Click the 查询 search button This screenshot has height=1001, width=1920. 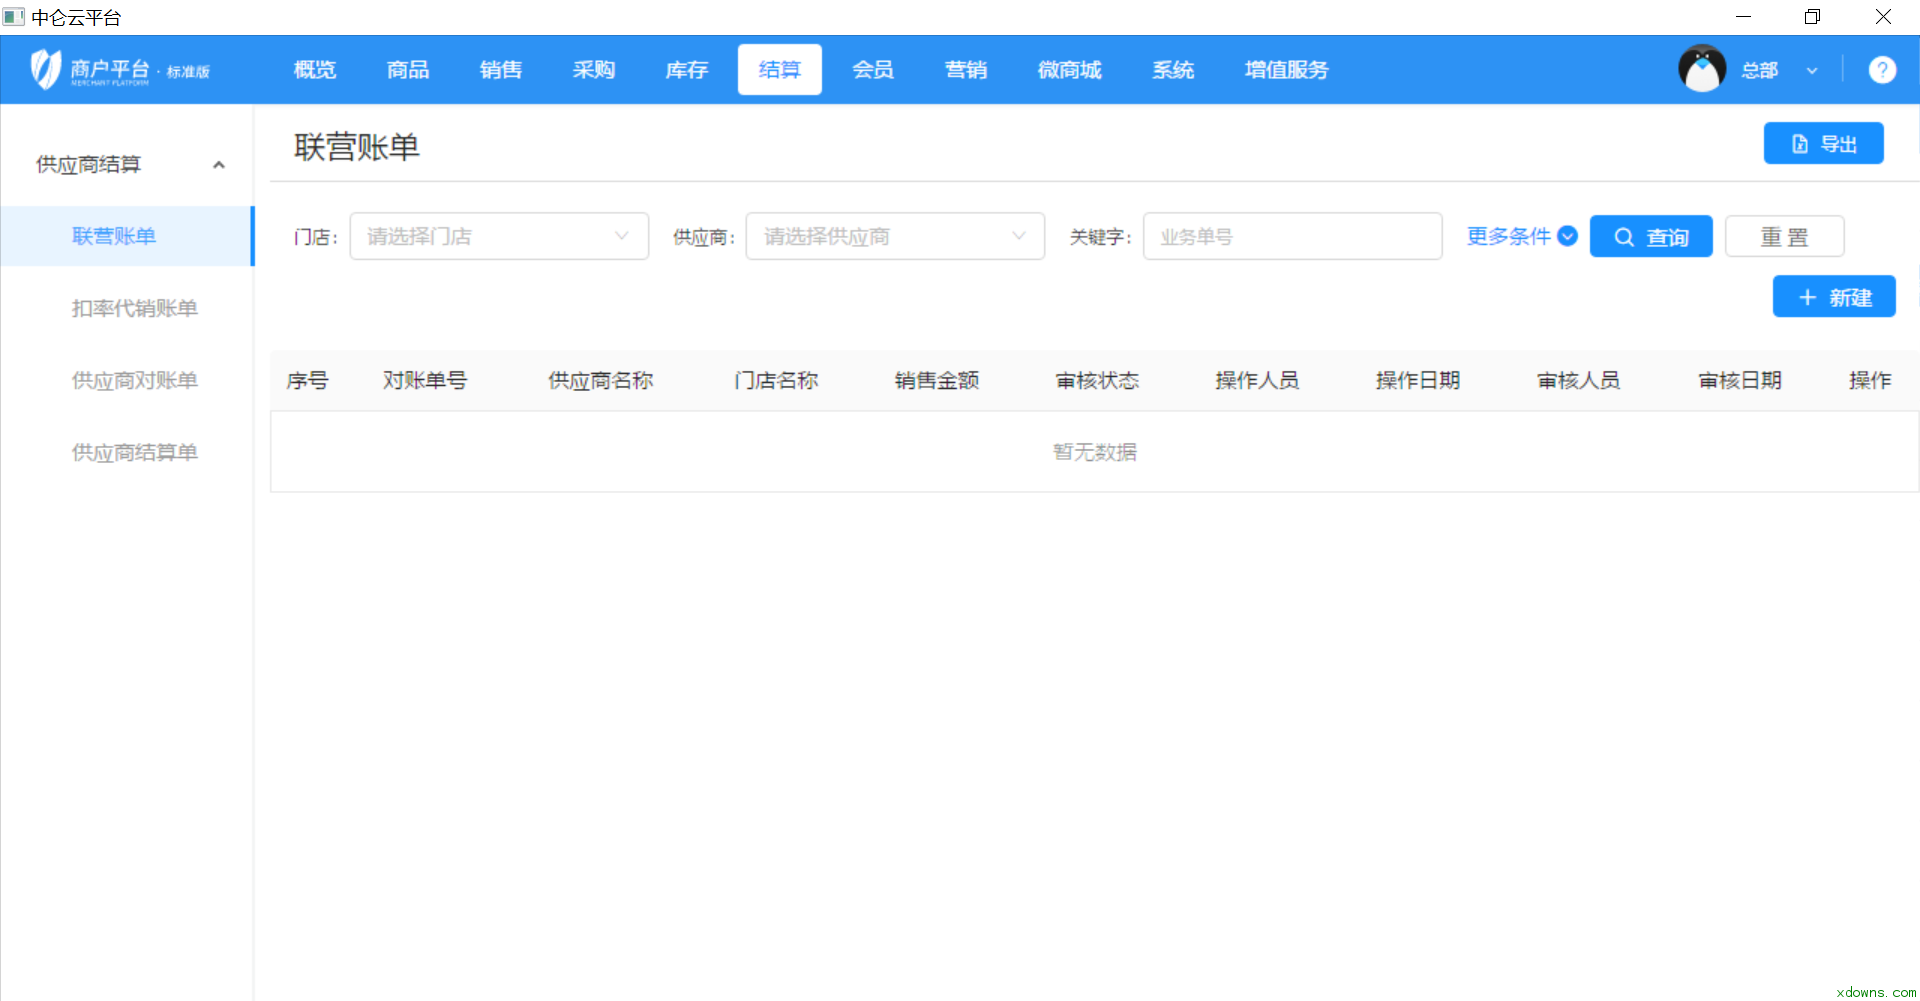coord(1651,237)
